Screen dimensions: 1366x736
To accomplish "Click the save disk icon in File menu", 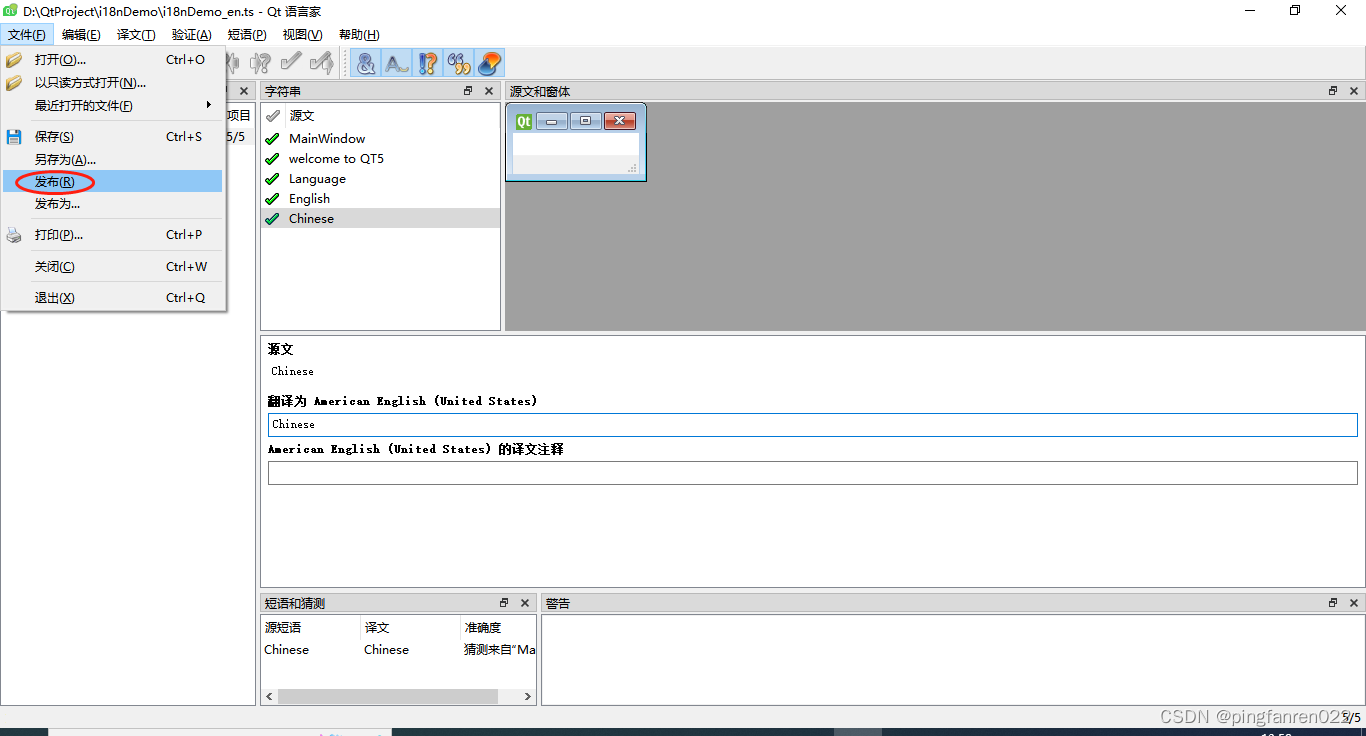I will coord(14,137).
